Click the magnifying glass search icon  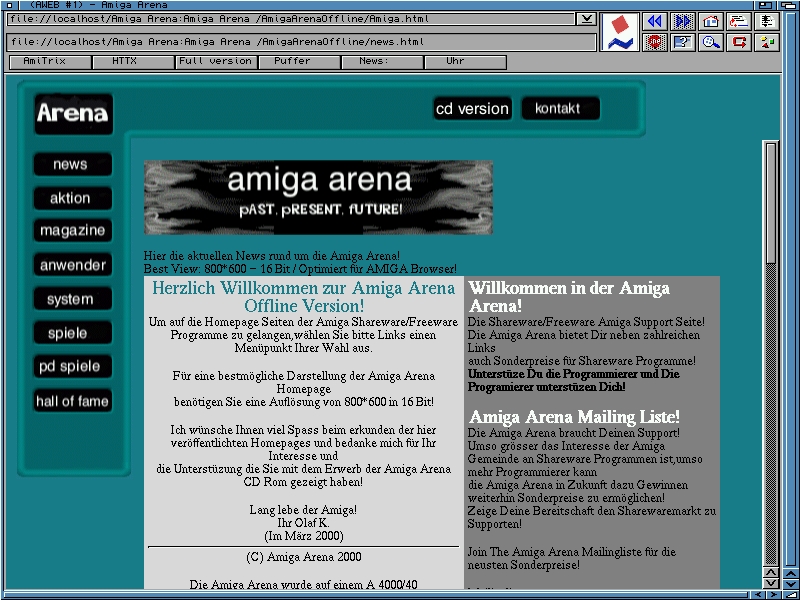711,42
